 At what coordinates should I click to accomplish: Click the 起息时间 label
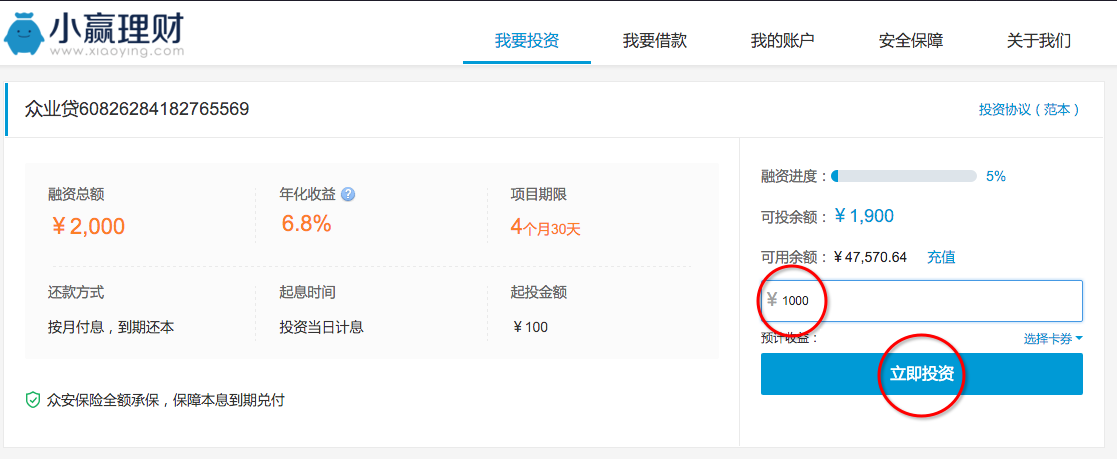coord(307,292)
